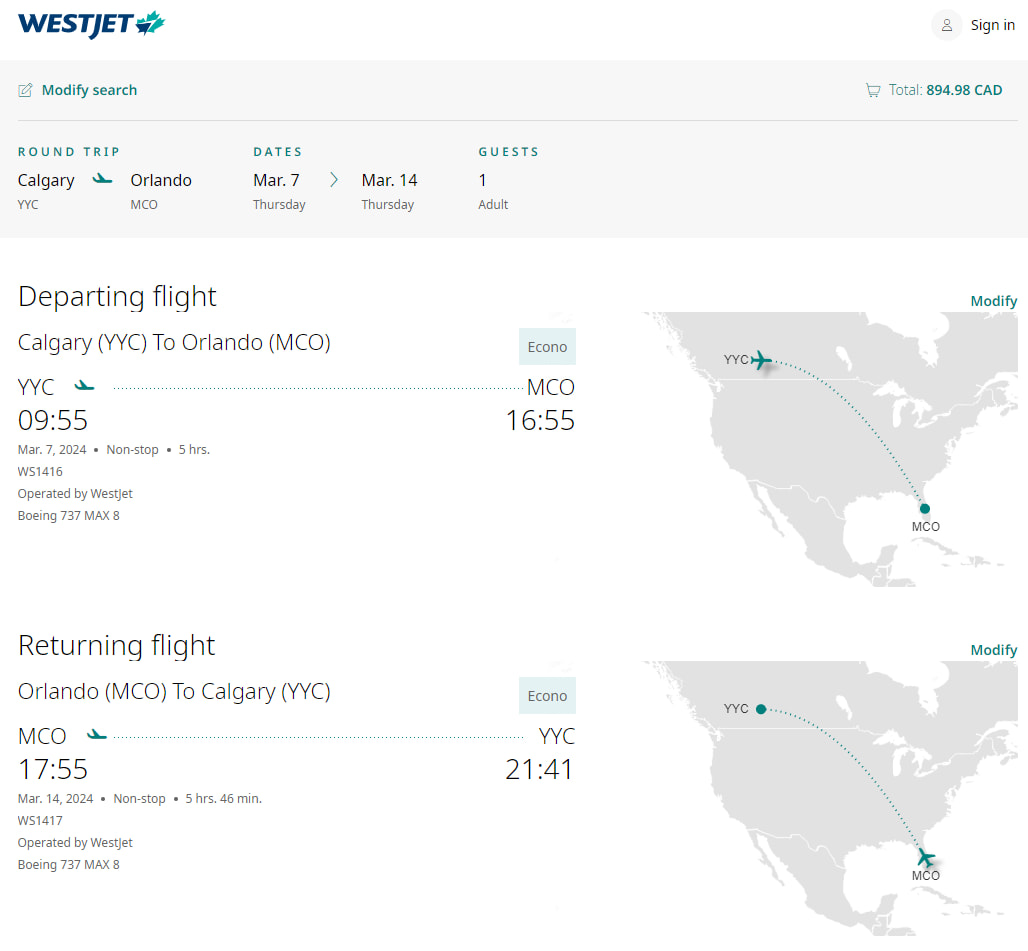1028x951 pixels.
Task: Click the pencil icon beside Modify search
Action: coord(25,90)
